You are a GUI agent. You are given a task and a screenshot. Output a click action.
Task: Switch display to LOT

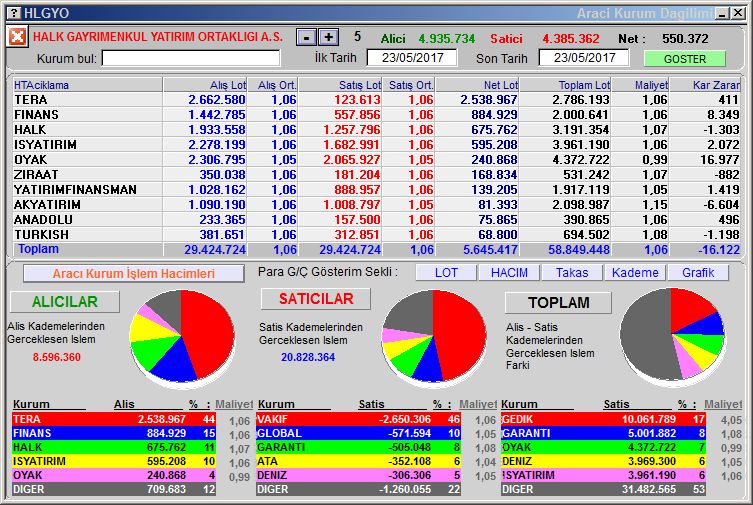[446, 273]
